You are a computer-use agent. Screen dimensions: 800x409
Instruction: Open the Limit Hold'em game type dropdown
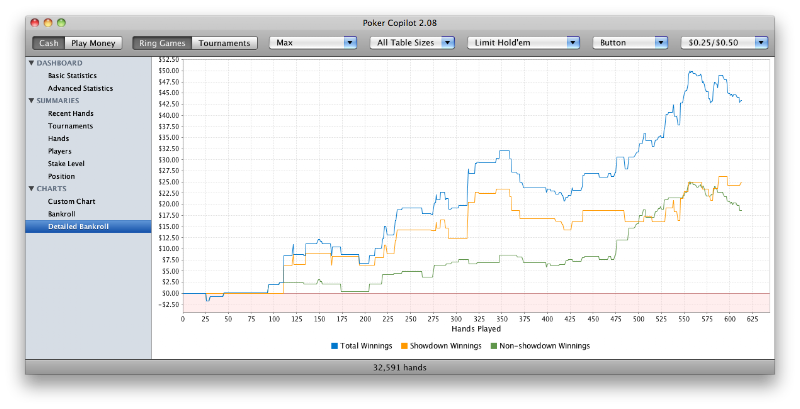click(523, 43)
